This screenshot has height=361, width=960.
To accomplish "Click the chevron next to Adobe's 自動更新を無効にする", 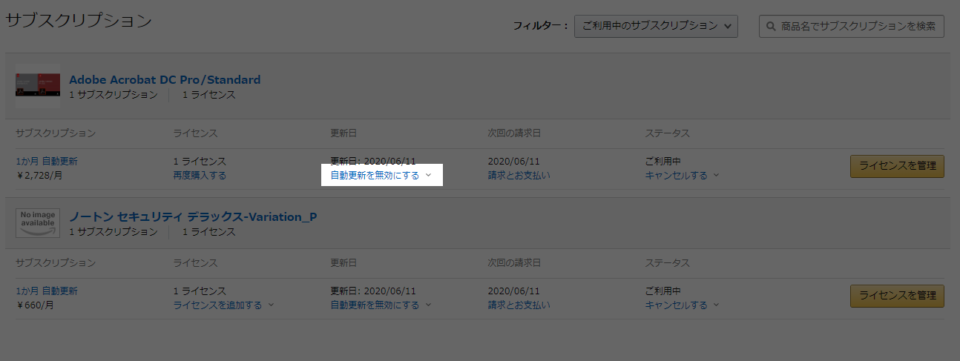I will tap(428, 176).
